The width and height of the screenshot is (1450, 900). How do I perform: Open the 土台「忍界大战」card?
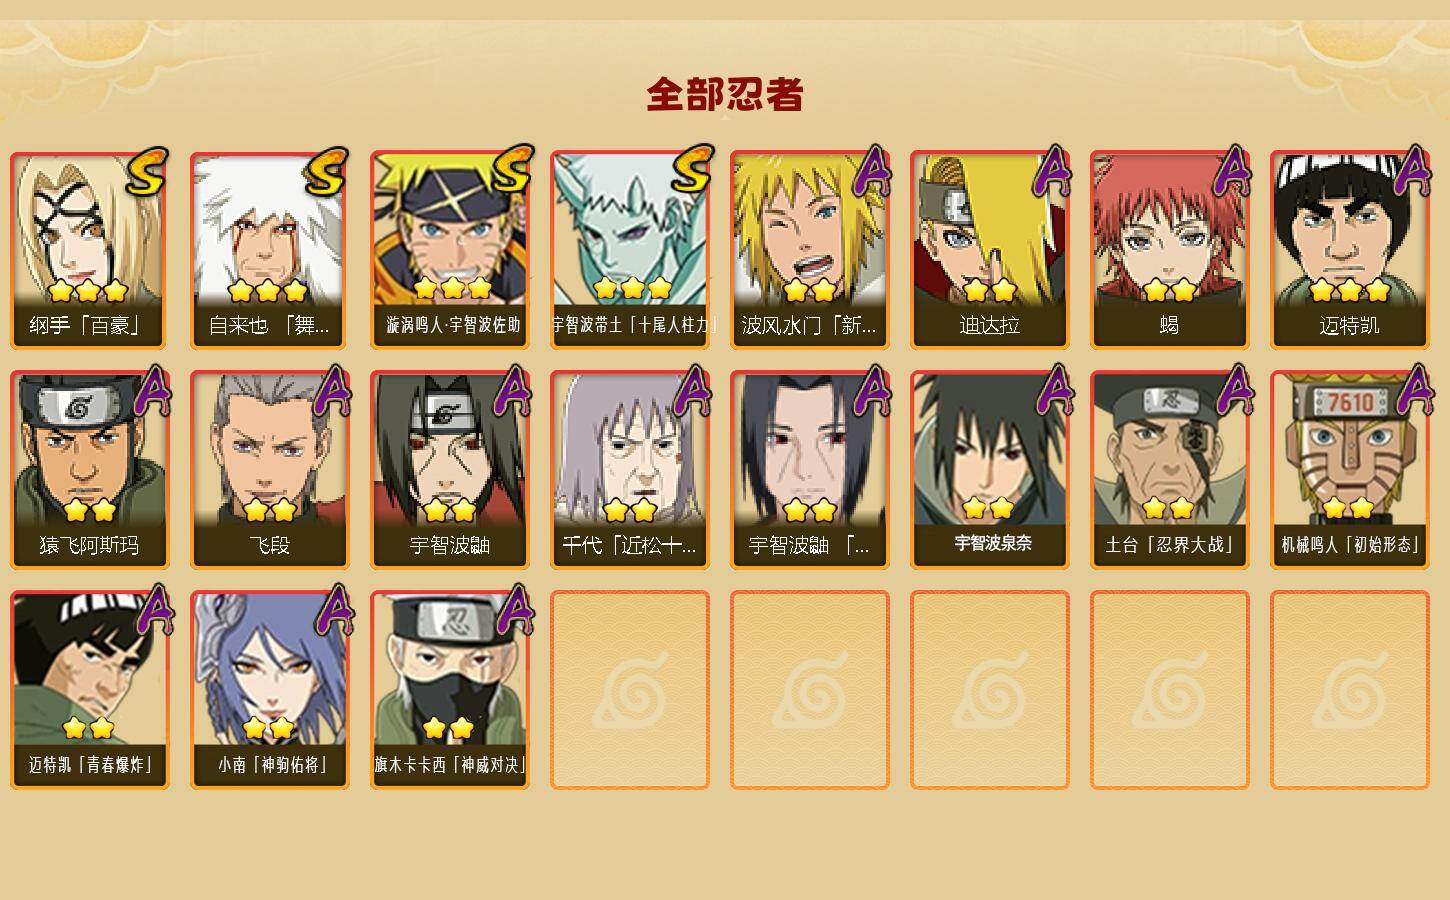pyautogui.click(x=1170, y=470)
